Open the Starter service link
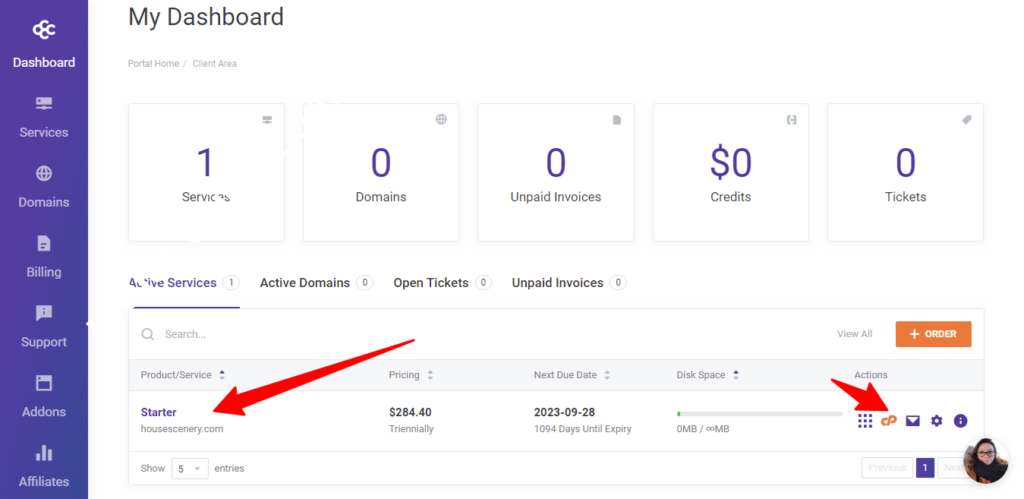The image size is (1024, 499). (159, 412)
